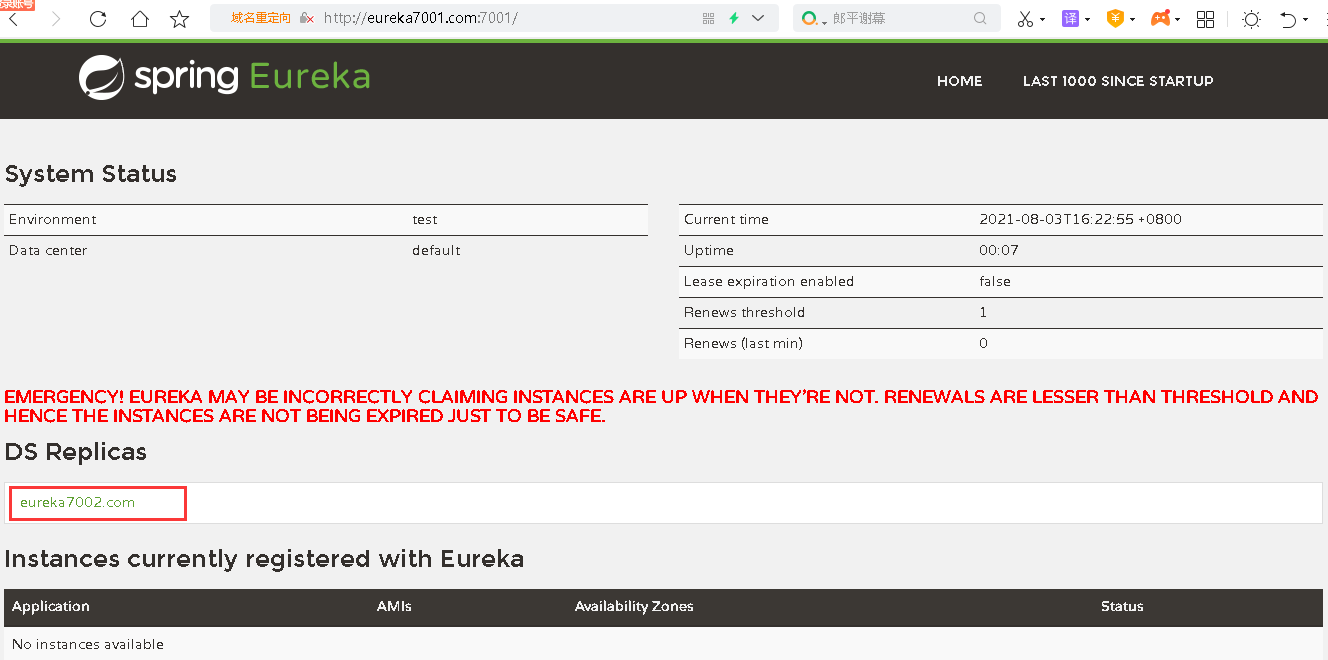Image resolution: width=1328 pixels, height=660 pixels.
Task: Open LAST 1000 SINCE STARTUP menu item
Action: (x=1118, y=81)
